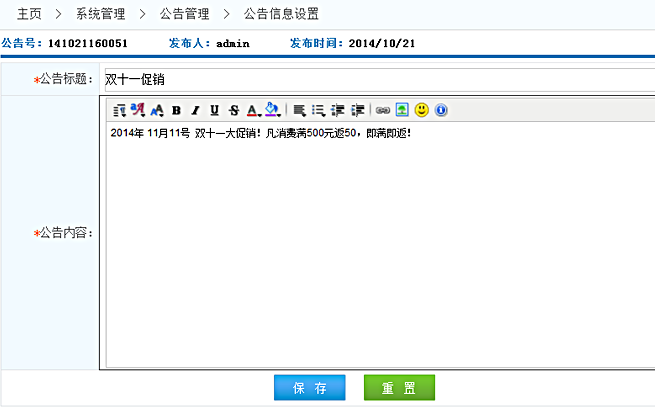Toggle italic formatting

click(x=195, y=110)
